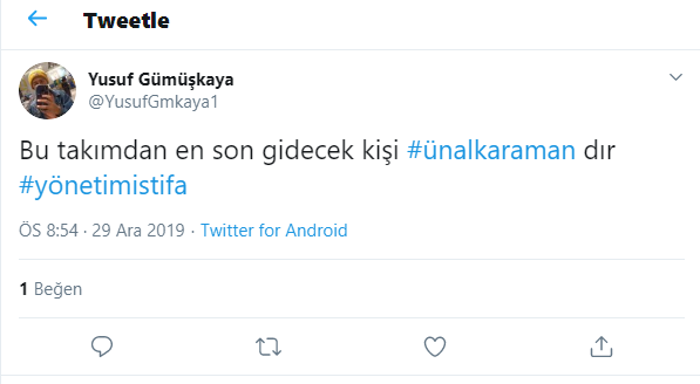Open Yusuf Gümüşkaya's profile picture

tap(47, 91)
